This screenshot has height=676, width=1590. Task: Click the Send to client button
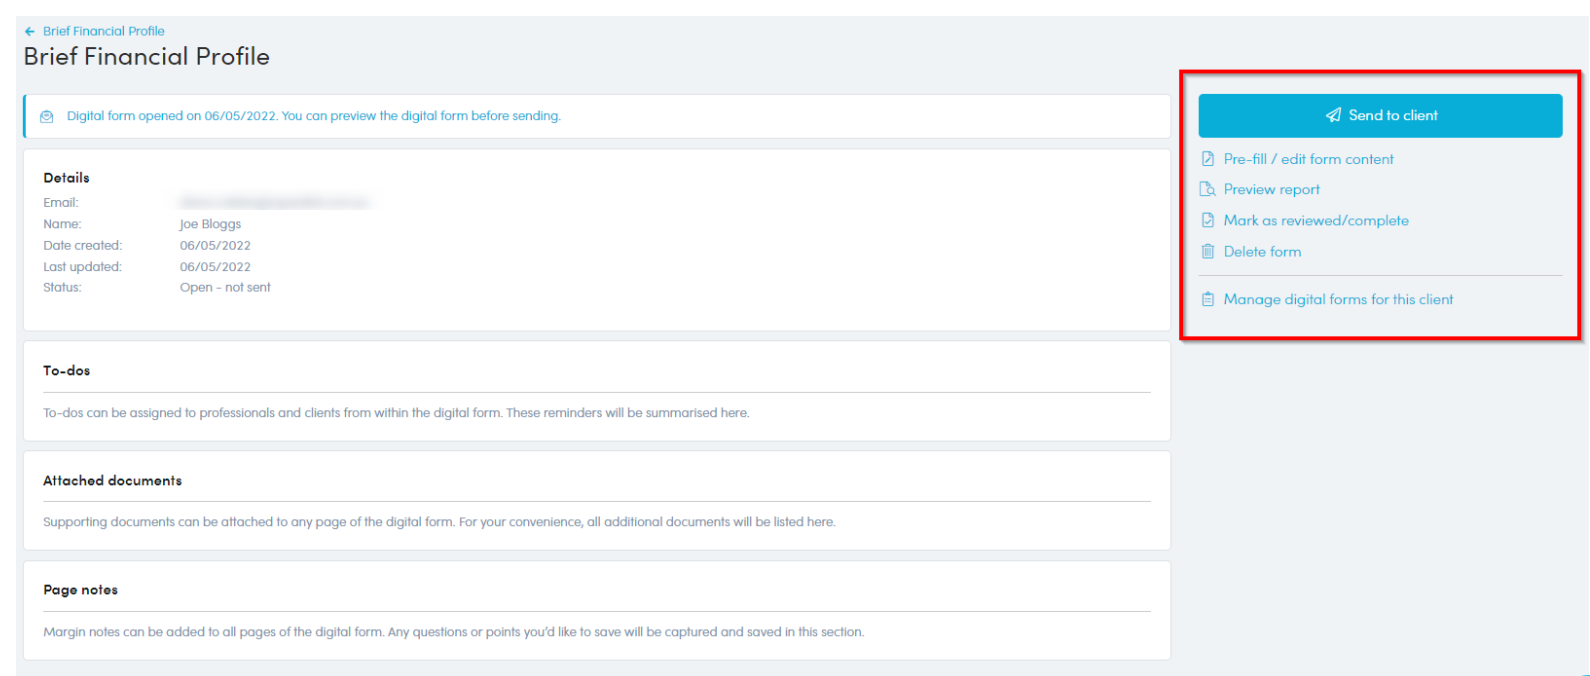pos(1380,116)
